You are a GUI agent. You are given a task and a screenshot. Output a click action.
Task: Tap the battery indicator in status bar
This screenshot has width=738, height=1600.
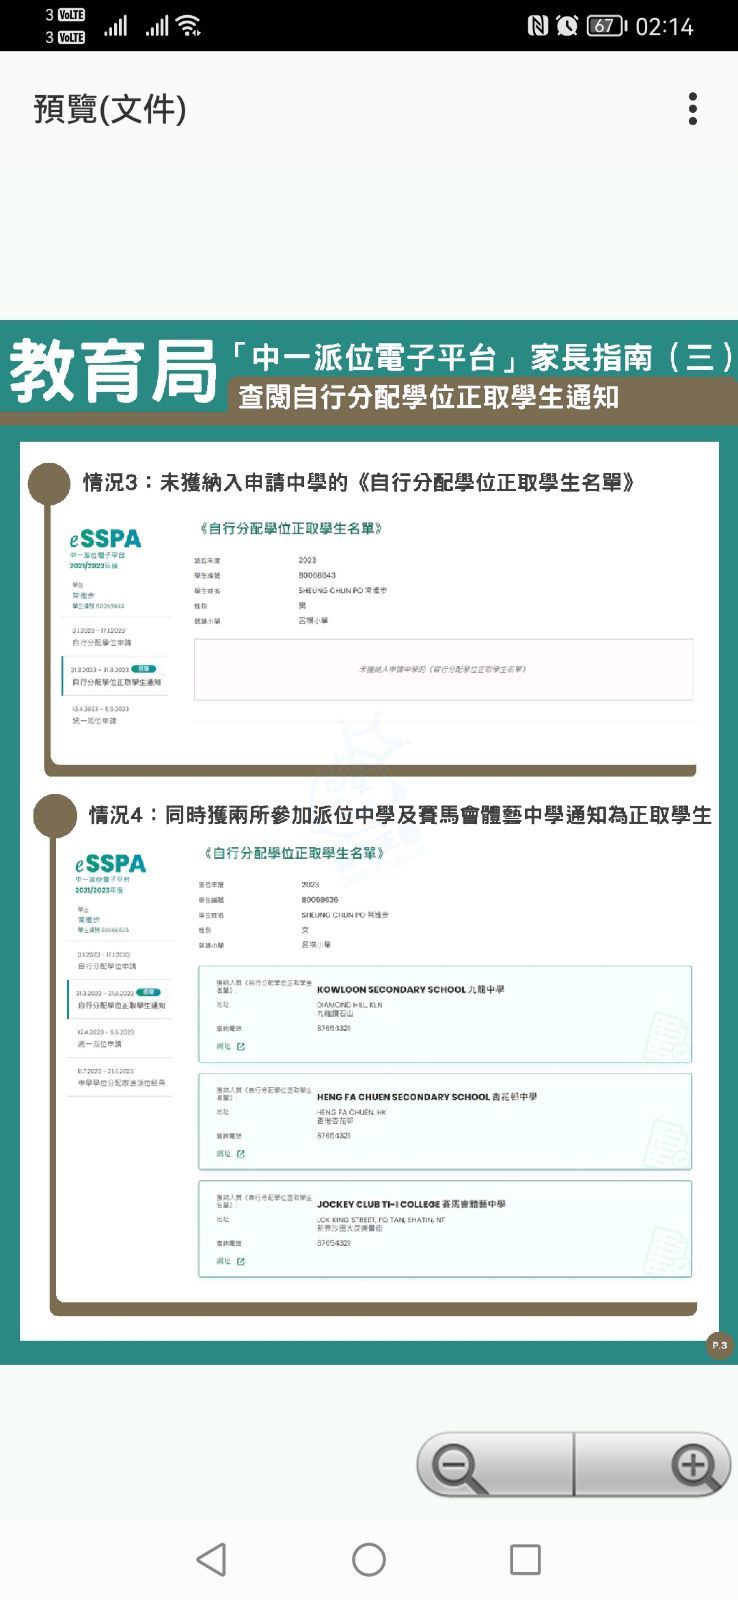[x=605, y=26]
